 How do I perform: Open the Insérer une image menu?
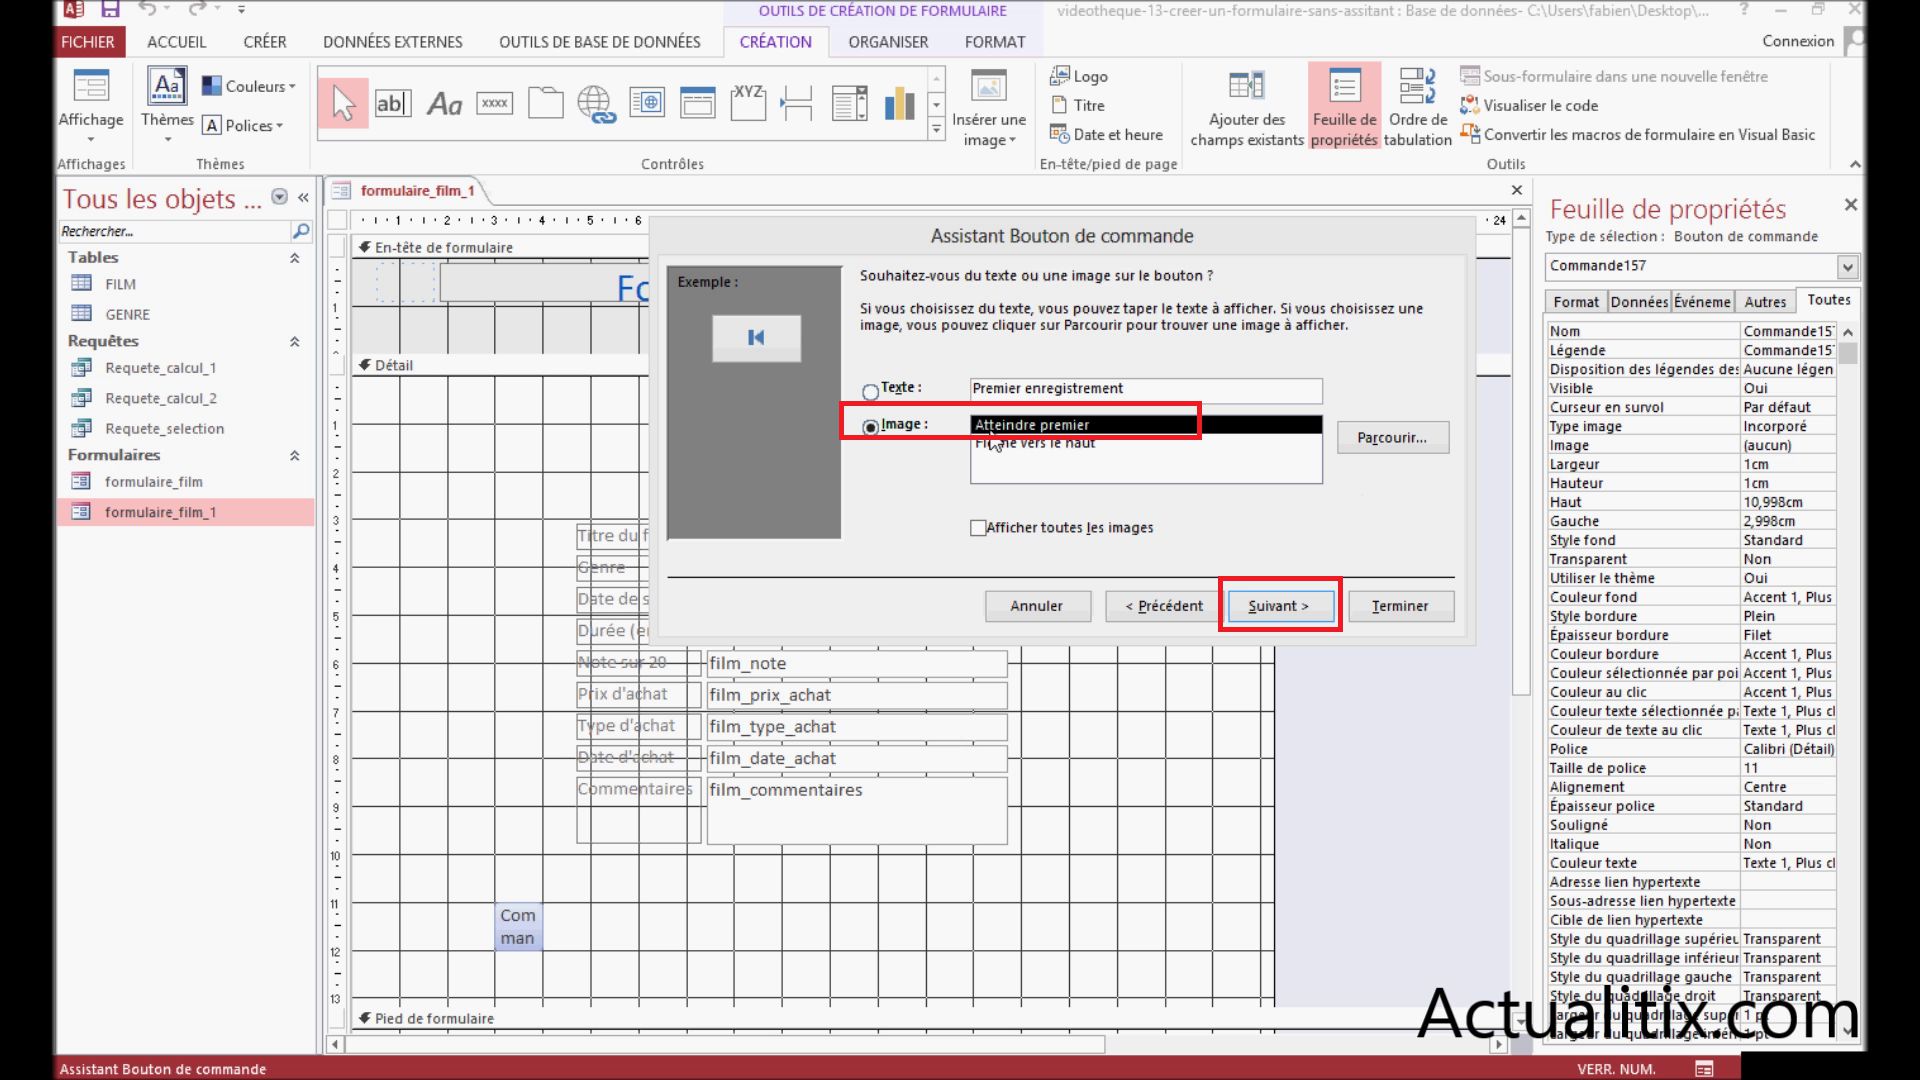tap(989, 108)
